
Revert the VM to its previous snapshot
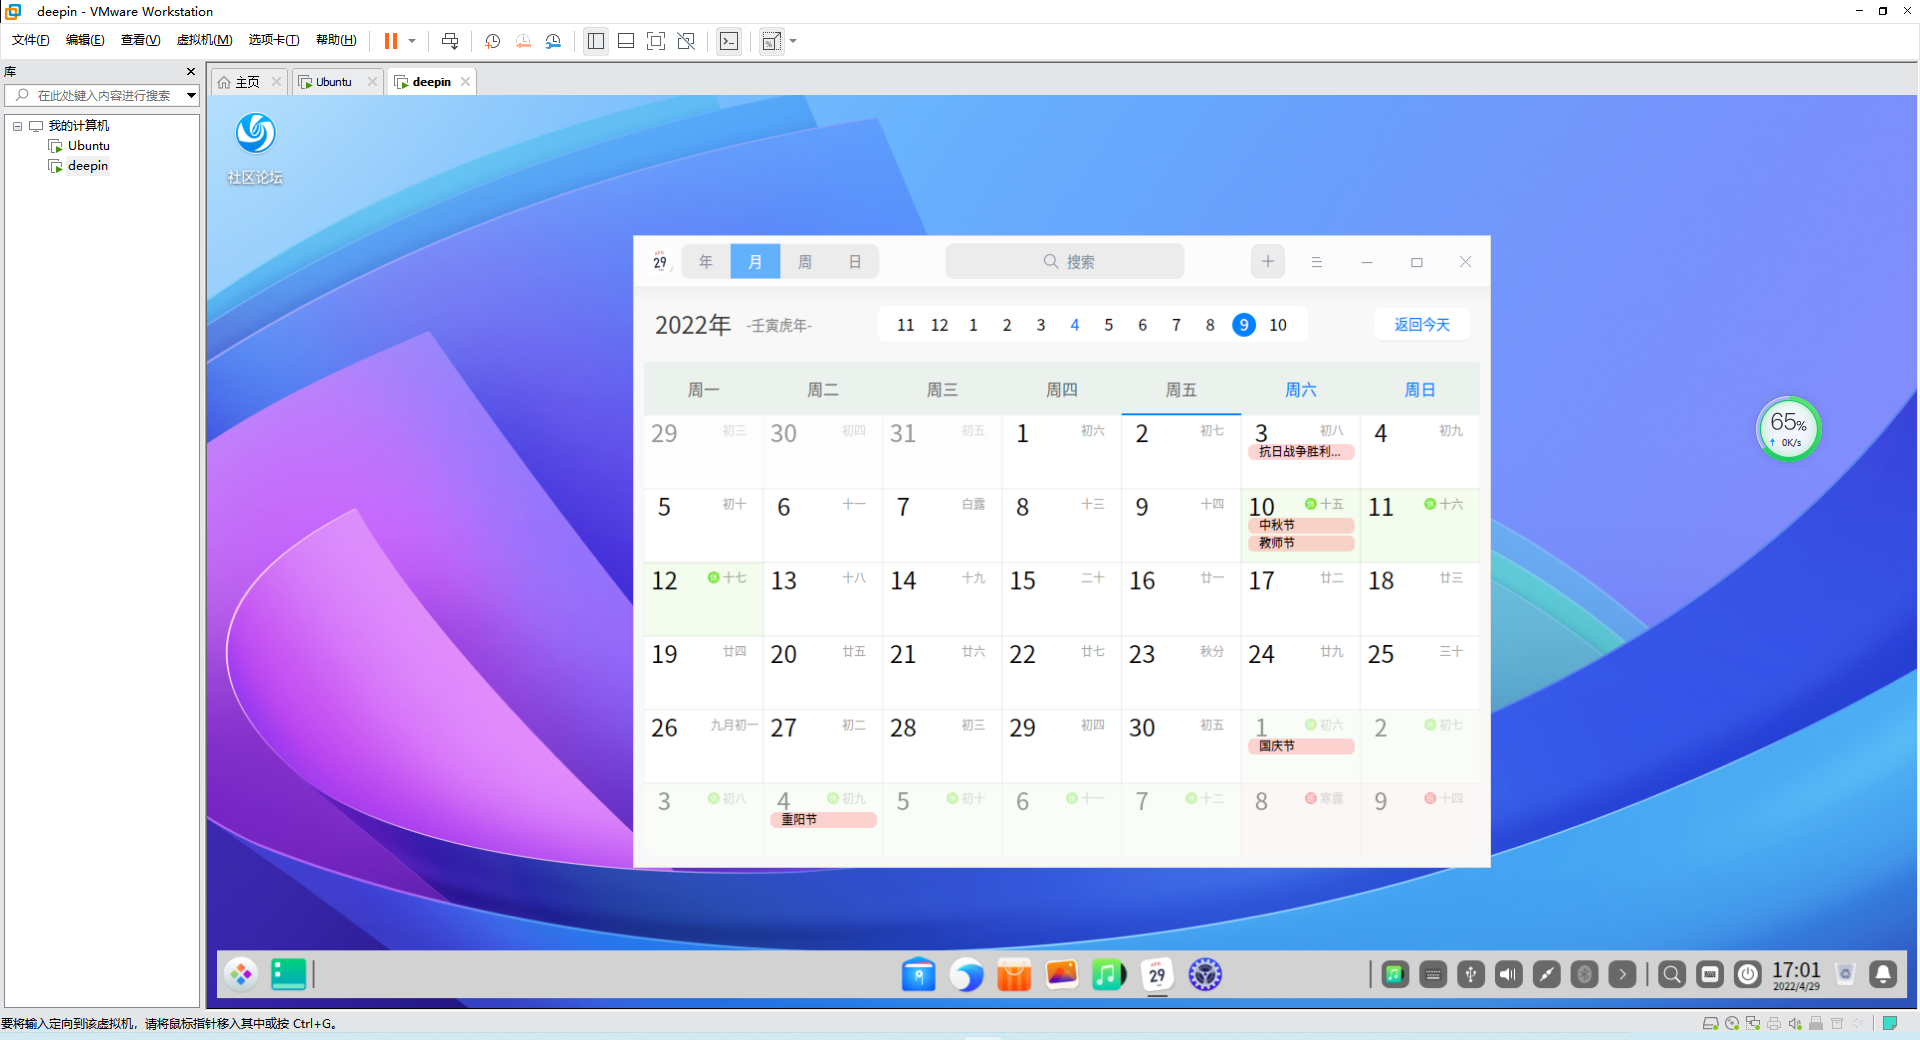coord(523,41)
